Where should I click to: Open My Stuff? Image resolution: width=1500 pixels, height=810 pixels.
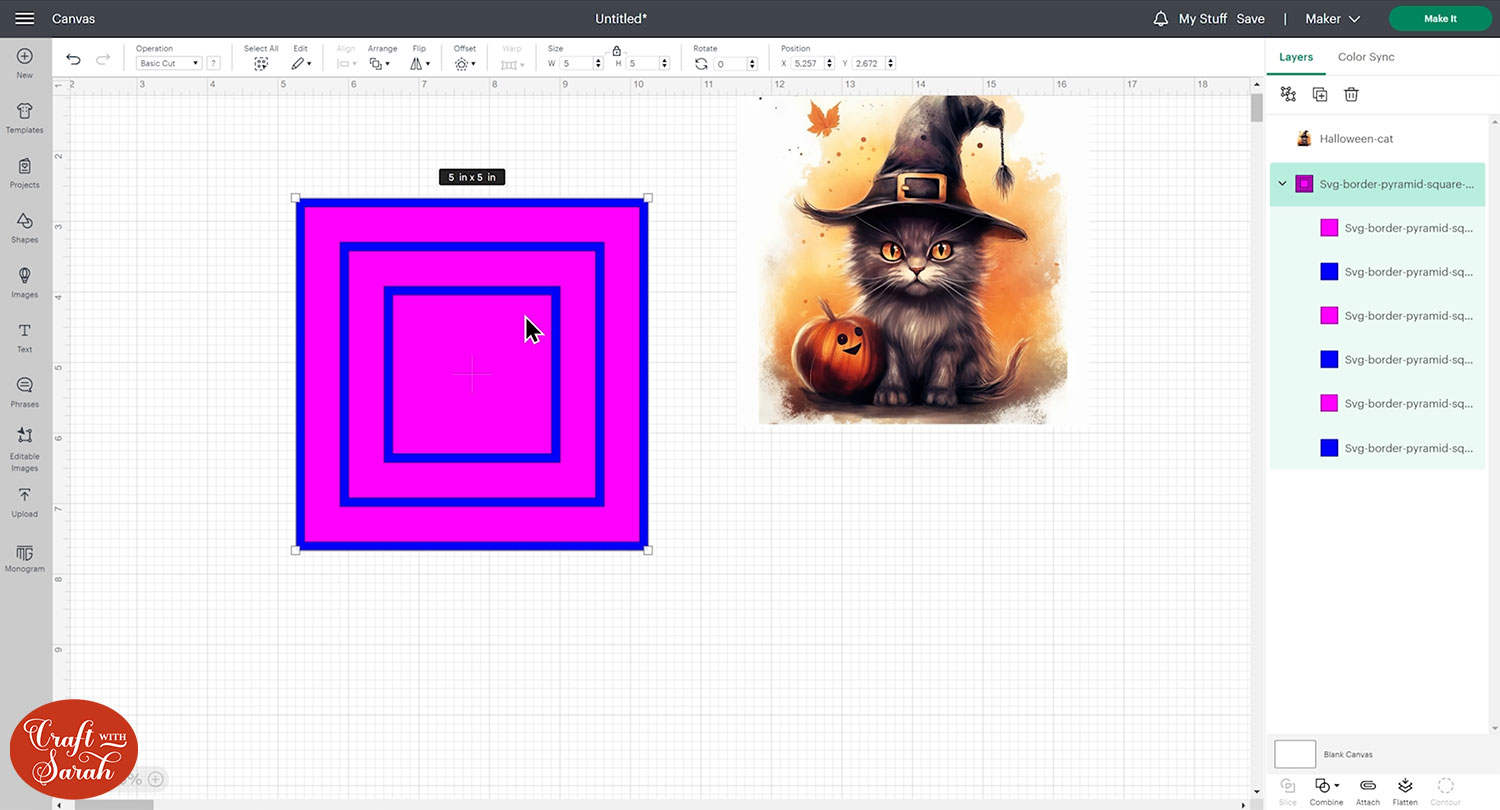coord(1203,19)
